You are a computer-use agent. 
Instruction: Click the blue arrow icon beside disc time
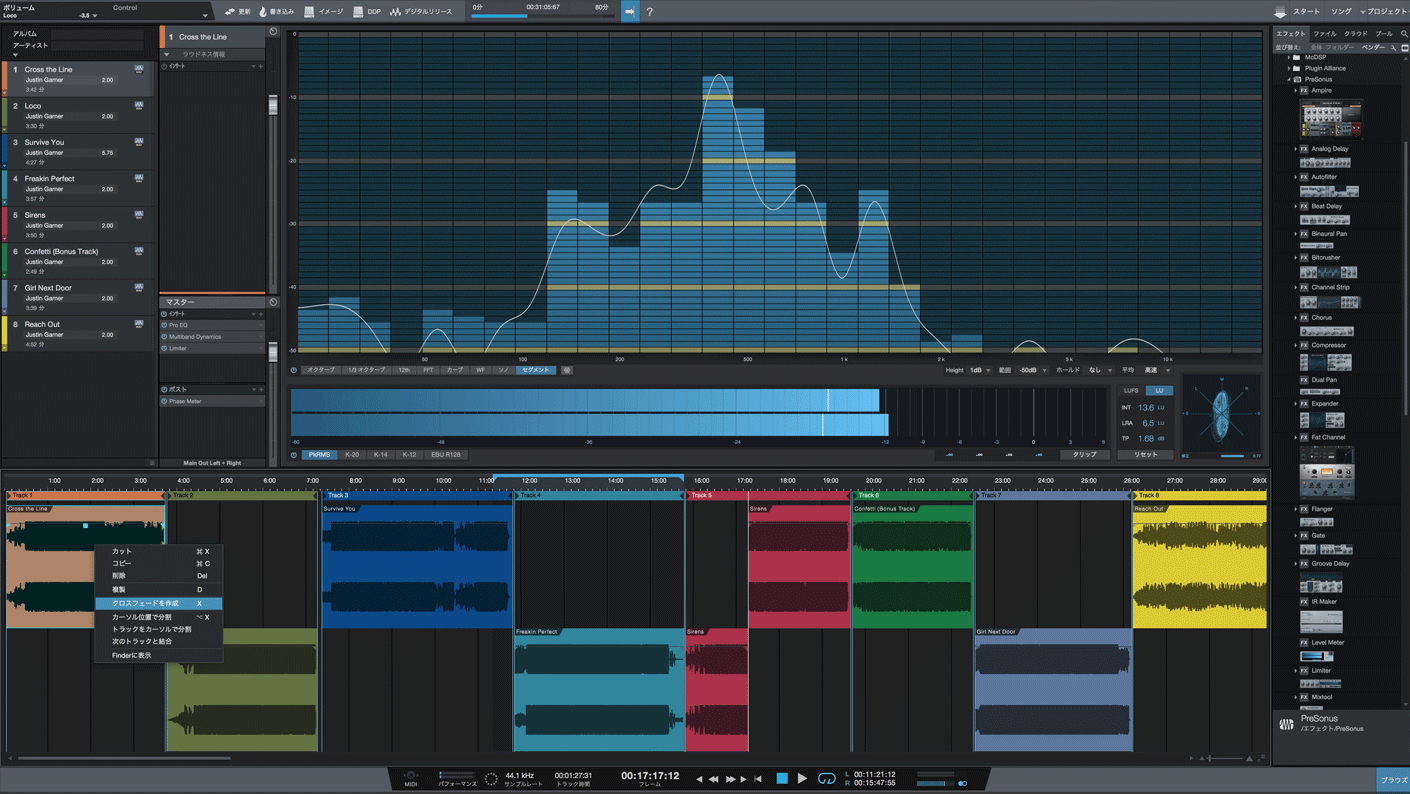tap(629, 12)
